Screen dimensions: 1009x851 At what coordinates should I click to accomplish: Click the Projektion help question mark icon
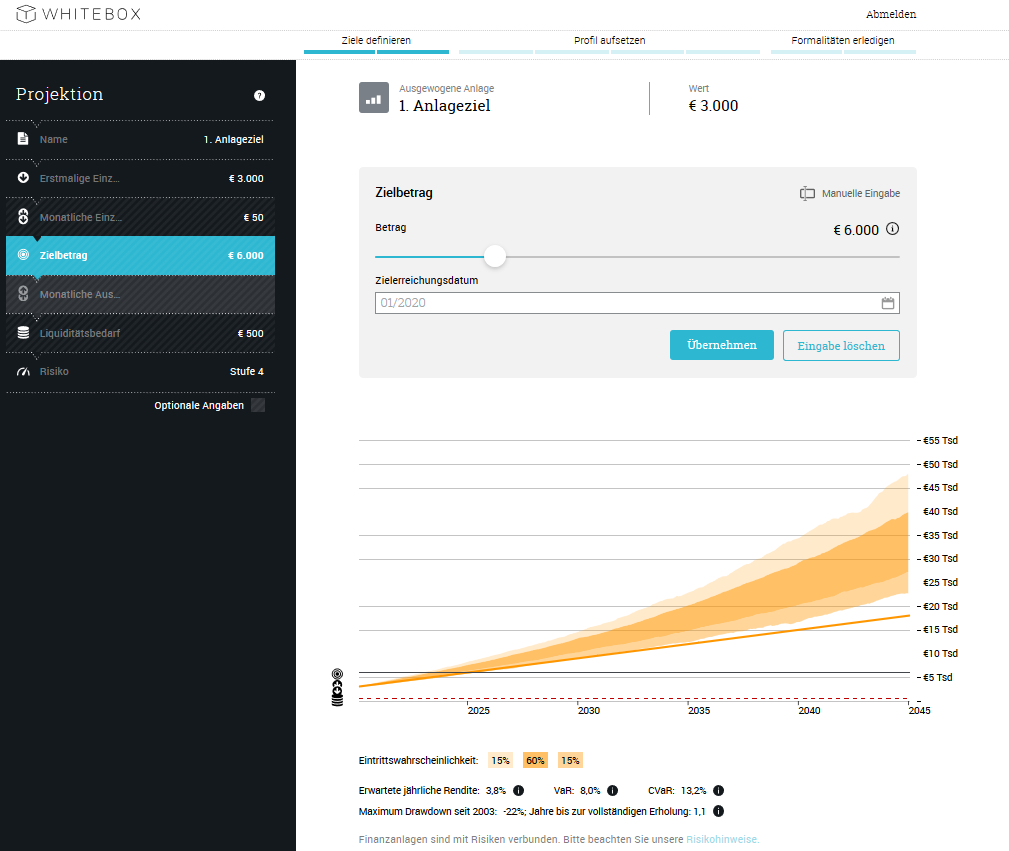coord(259,95)
